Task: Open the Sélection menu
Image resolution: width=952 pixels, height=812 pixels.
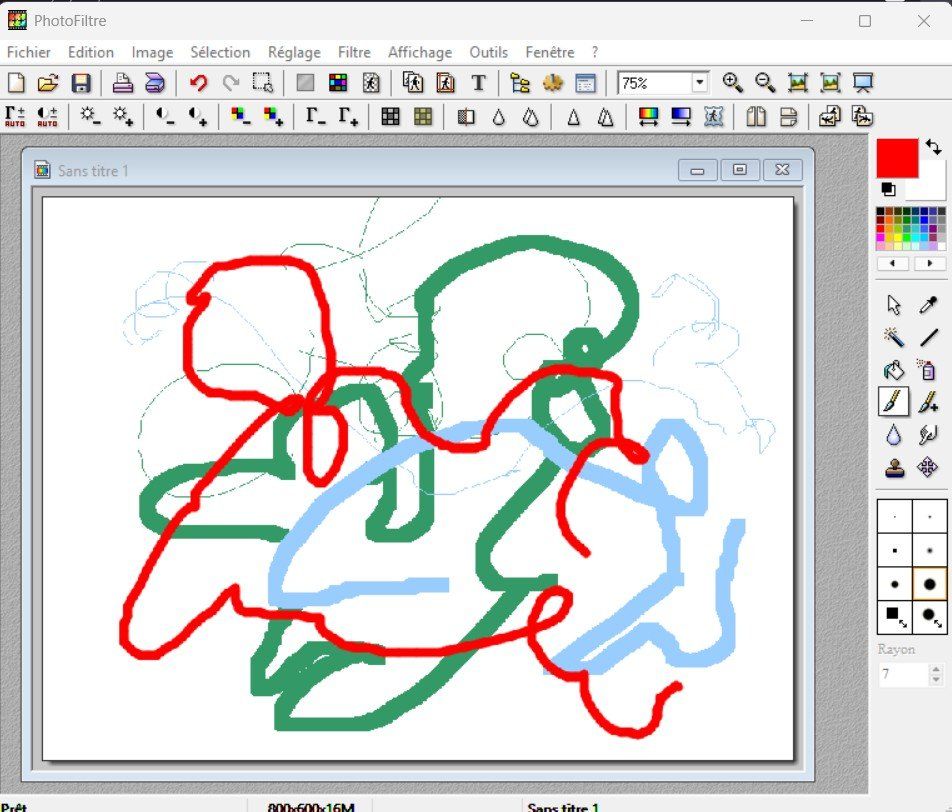Action: 220,53
